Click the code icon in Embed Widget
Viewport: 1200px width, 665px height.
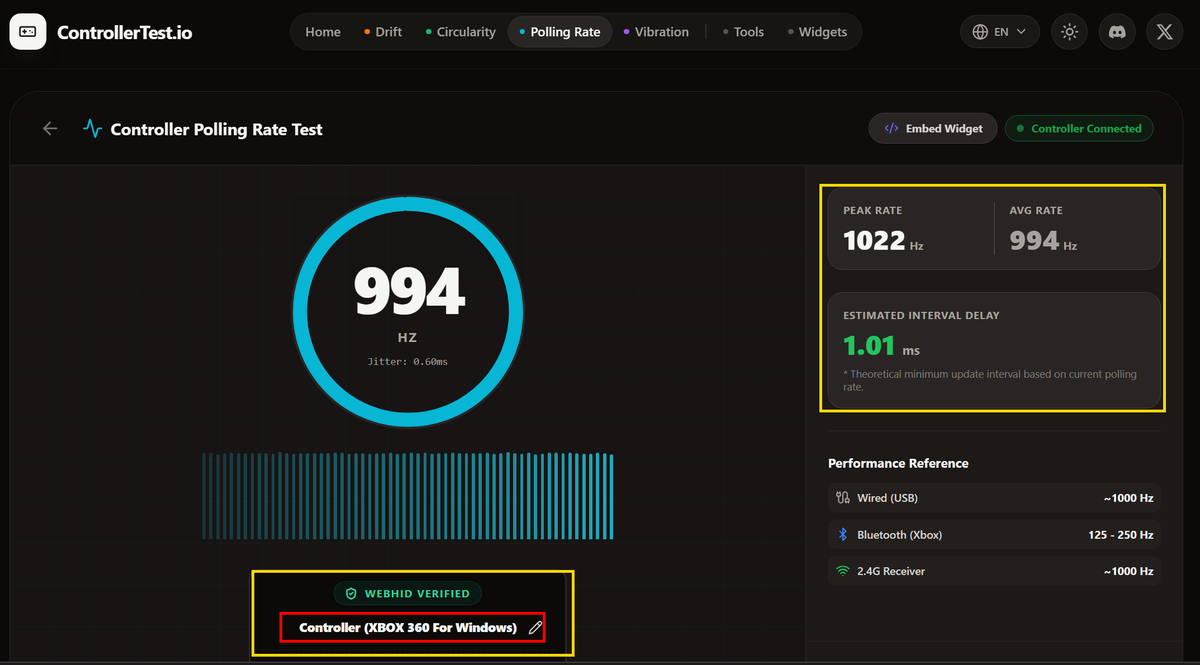click(891, 128)
